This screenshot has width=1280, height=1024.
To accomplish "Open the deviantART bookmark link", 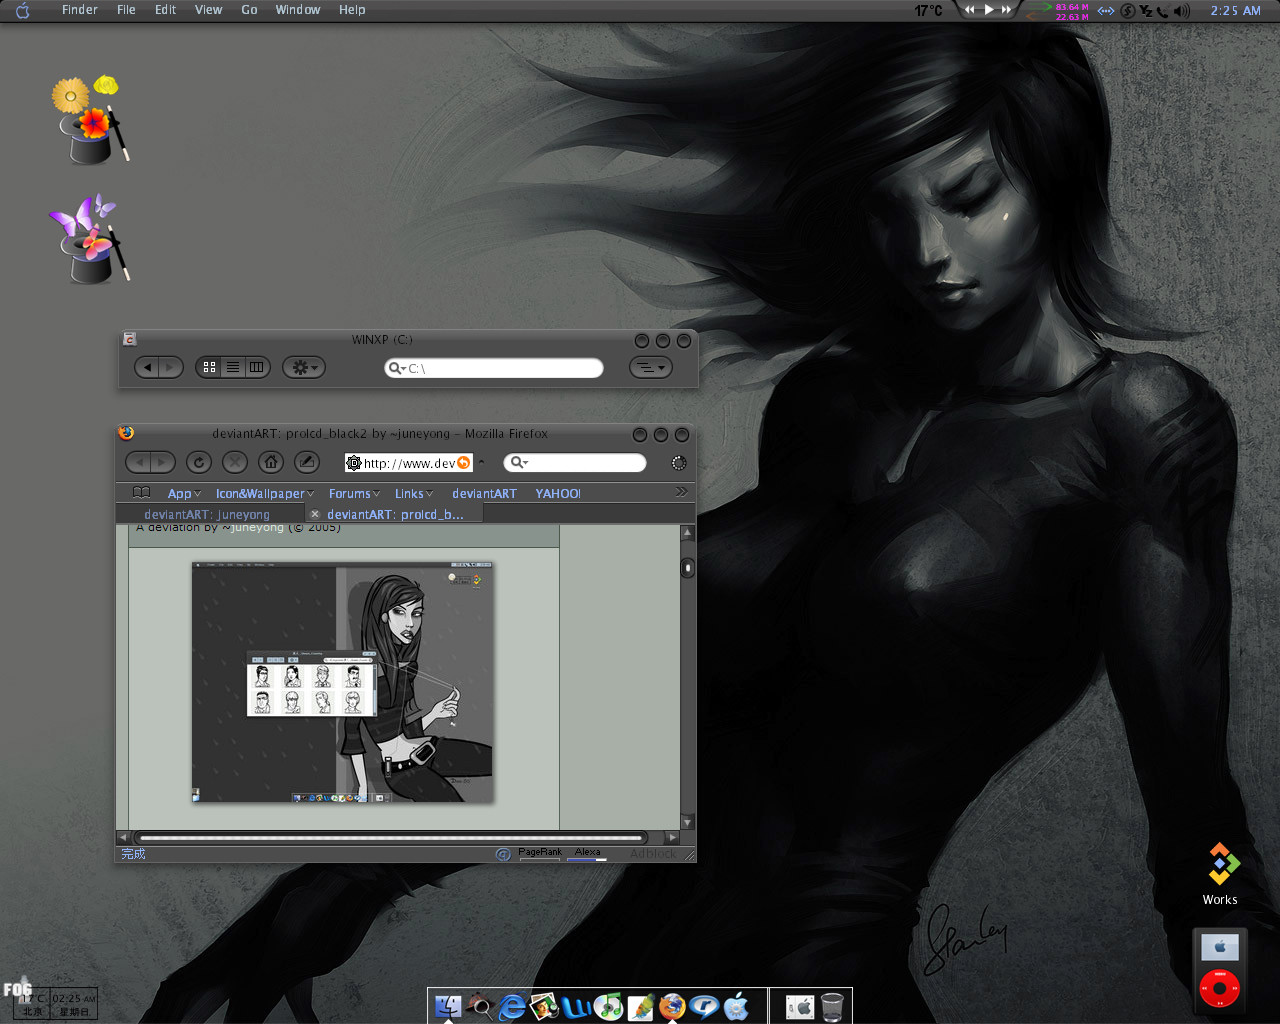I will (x=484, y=493).
